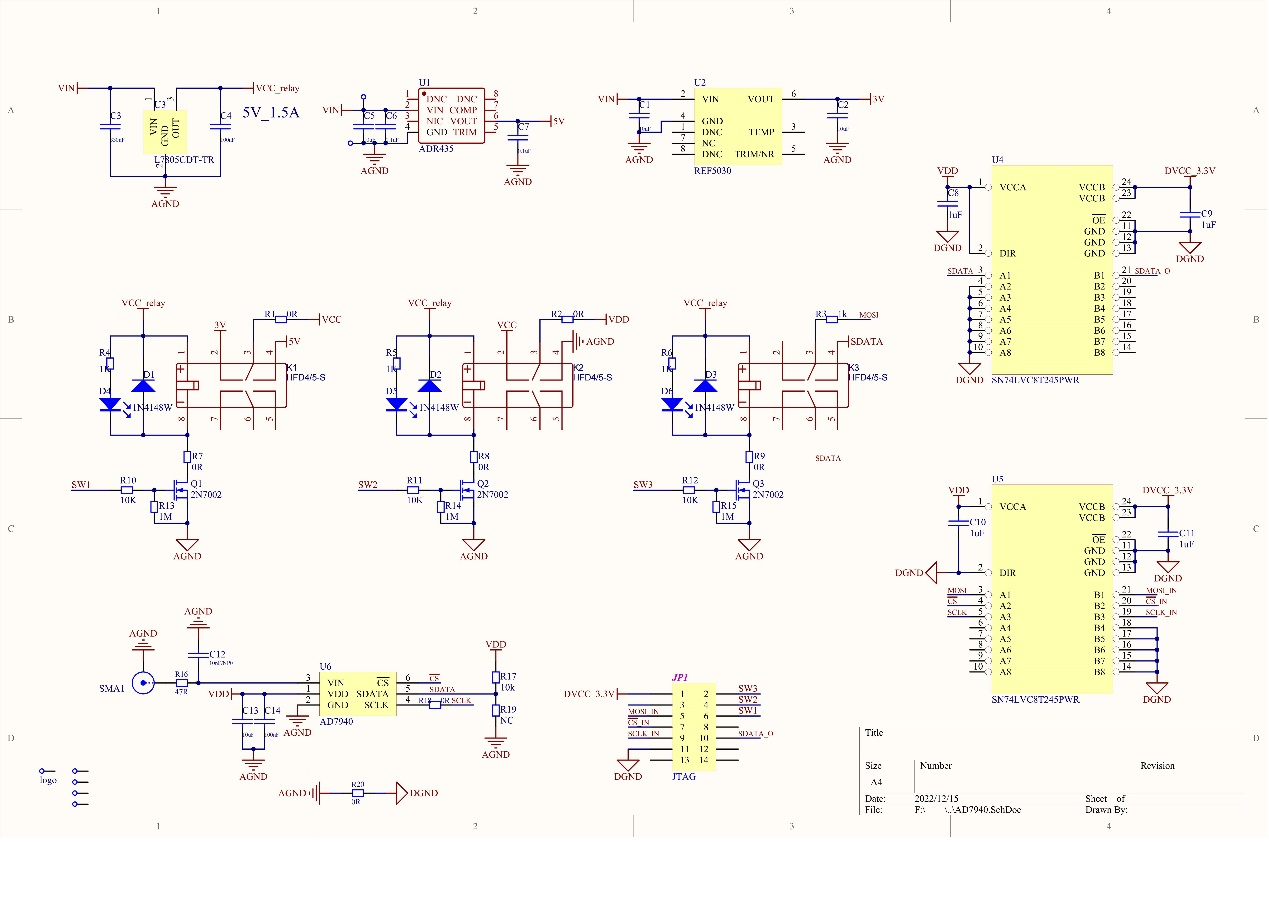Select the SW3 net label
Screen dimensions: 1269x898
(x=643, y=485)
